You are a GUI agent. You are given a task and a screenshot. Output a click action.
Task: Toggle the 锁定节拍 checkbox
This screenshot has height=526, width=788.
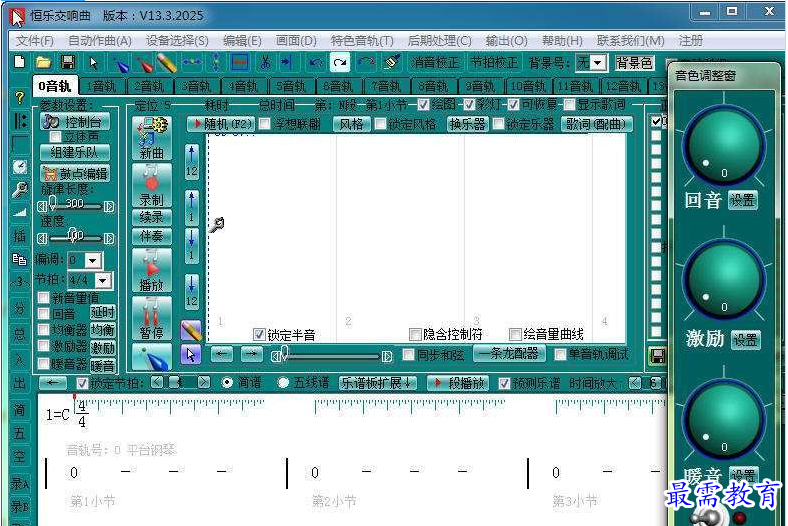(x=82, y=383)
